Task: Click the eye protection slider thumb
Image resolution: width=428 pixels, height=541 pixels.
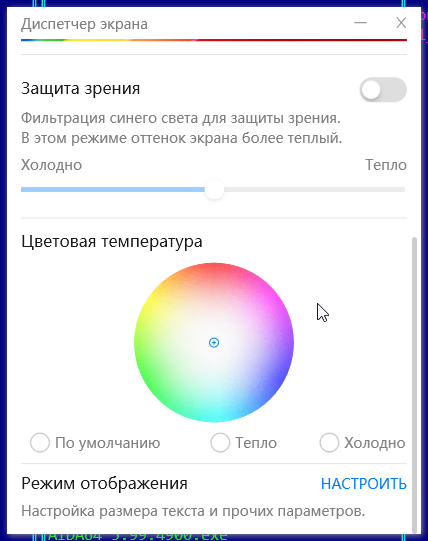Action: [x=214, y=189]
